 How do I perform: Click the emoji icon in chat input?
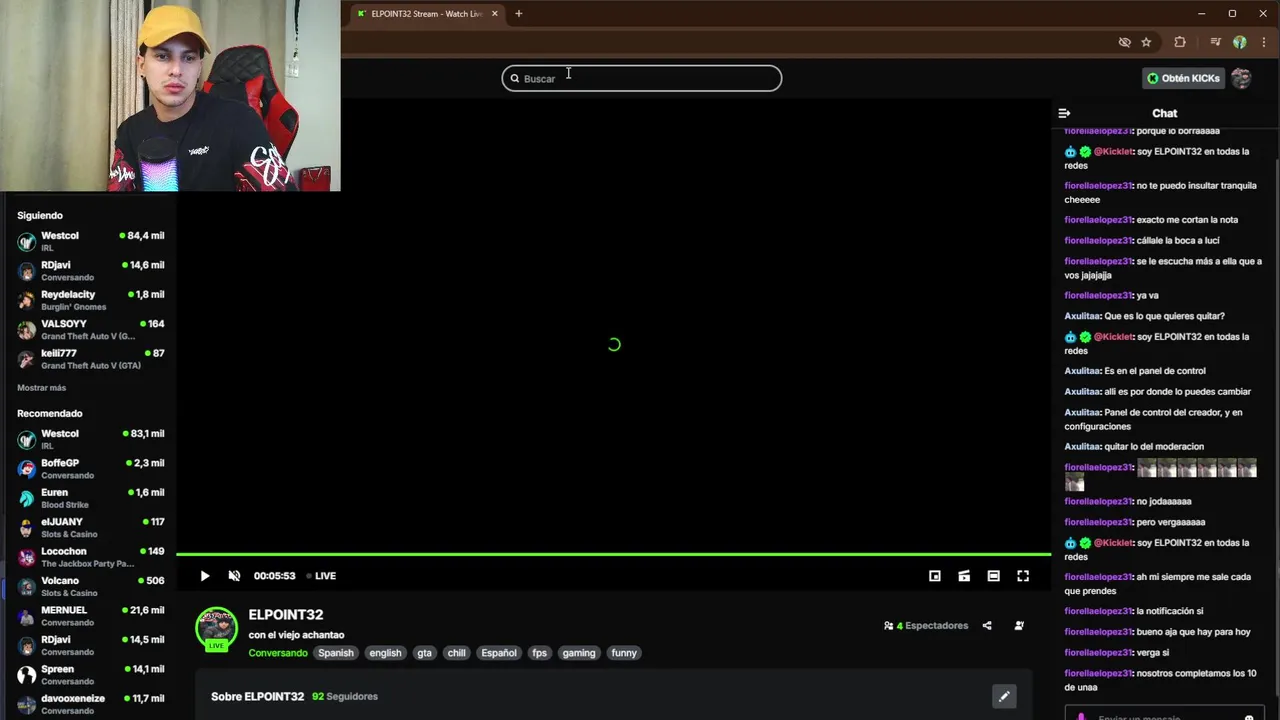pyautogui.click(x=1249, y=717)
